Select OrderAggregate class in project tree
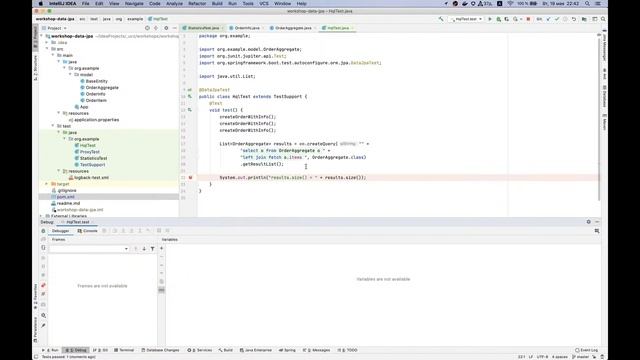Screen dimensions: 640x360 click(102, 88)
